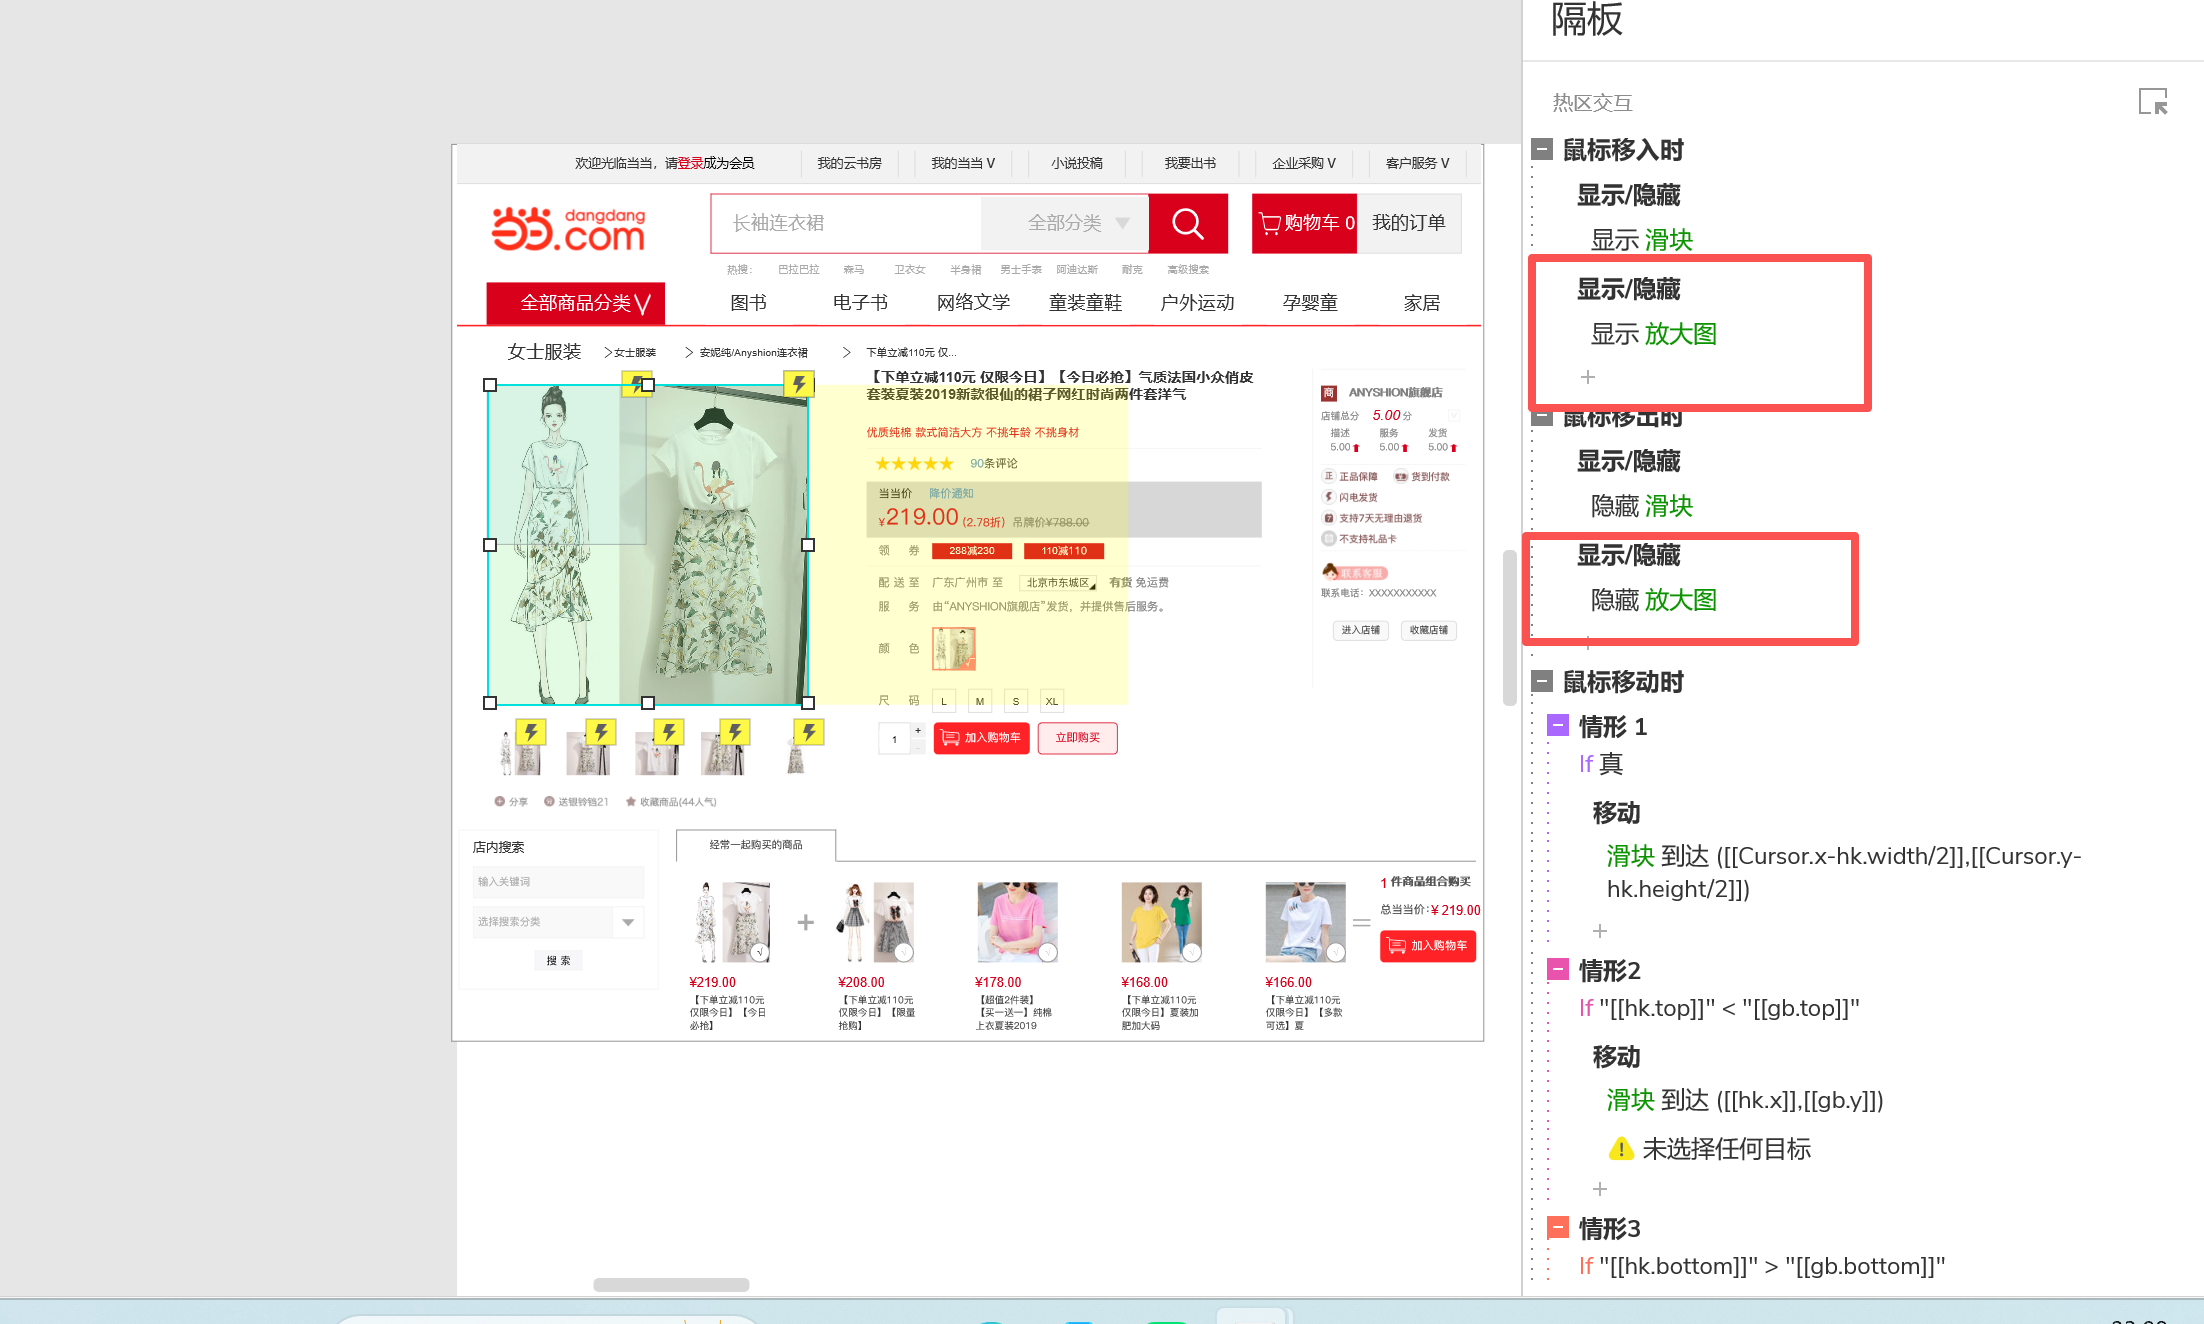Collapse the 鼠标移入时 event
This screenshot has width=2204, height=1324.
(x=1542, y=150)
